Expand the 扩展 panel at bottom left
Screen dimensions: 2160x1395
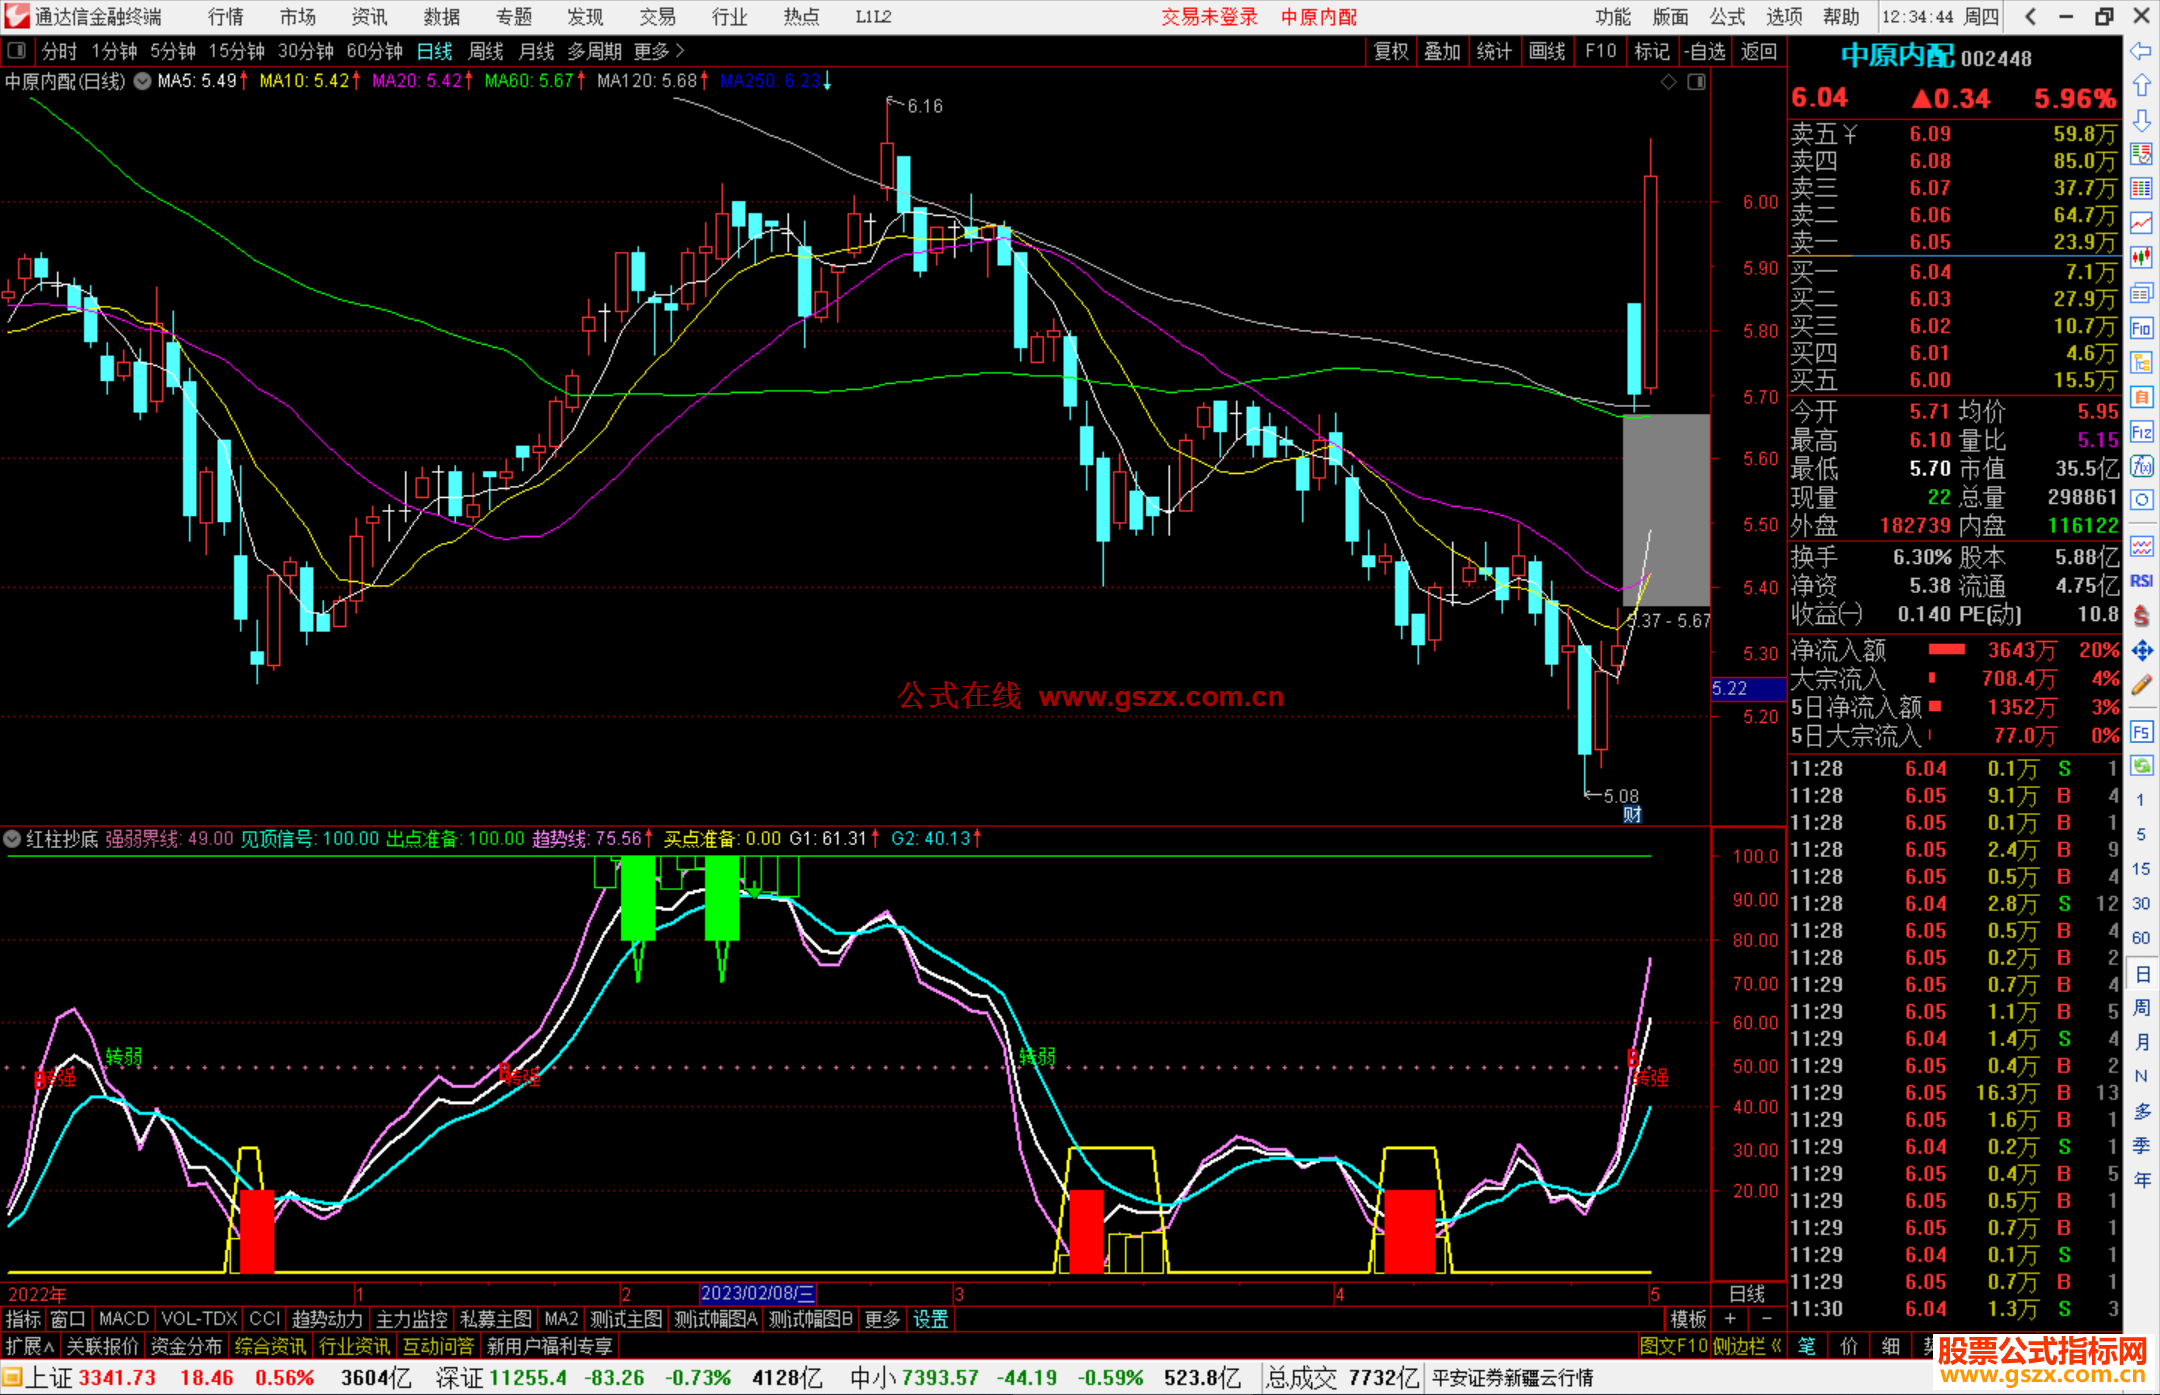(29, 1346)
